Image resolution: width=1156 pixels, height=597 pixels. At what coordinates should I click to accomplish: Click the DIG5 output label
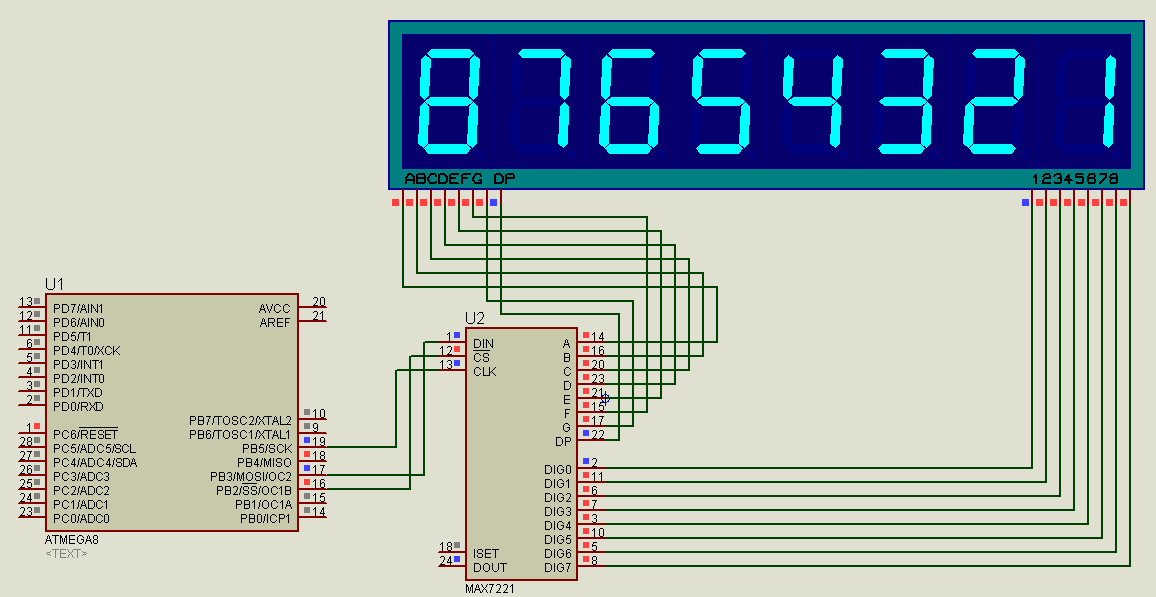tap(557, 540)
